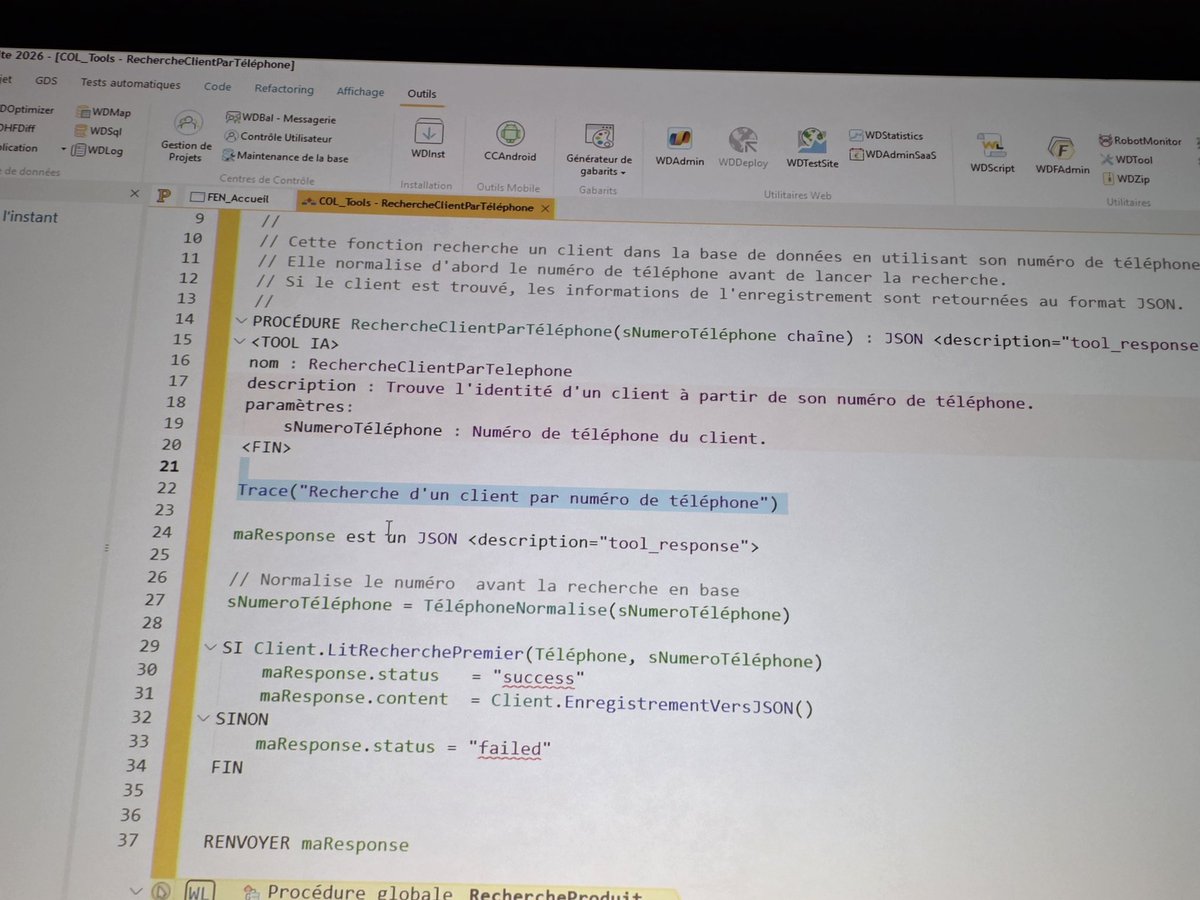Launch WDAdmin utility
Viewport: 1200px width, 900px height.
click(680, 146)
